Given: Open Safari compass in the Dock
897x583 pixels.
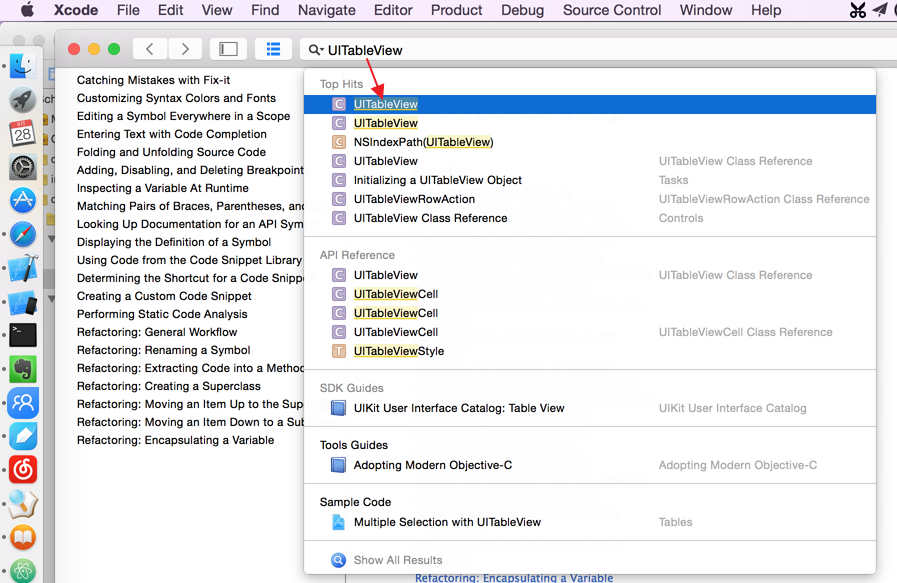Looking at the screenshot, I should tap(23, 234).
